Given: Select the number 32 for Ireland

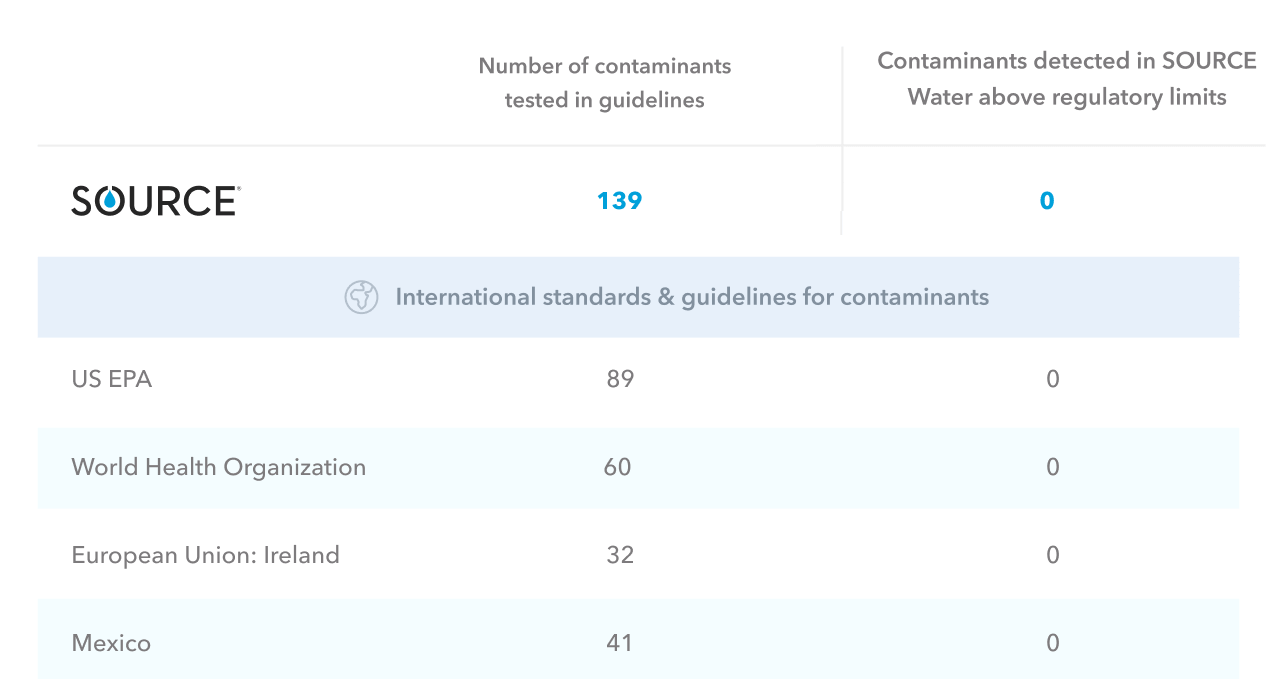Looking at the screenshot, I should point(620,555).
